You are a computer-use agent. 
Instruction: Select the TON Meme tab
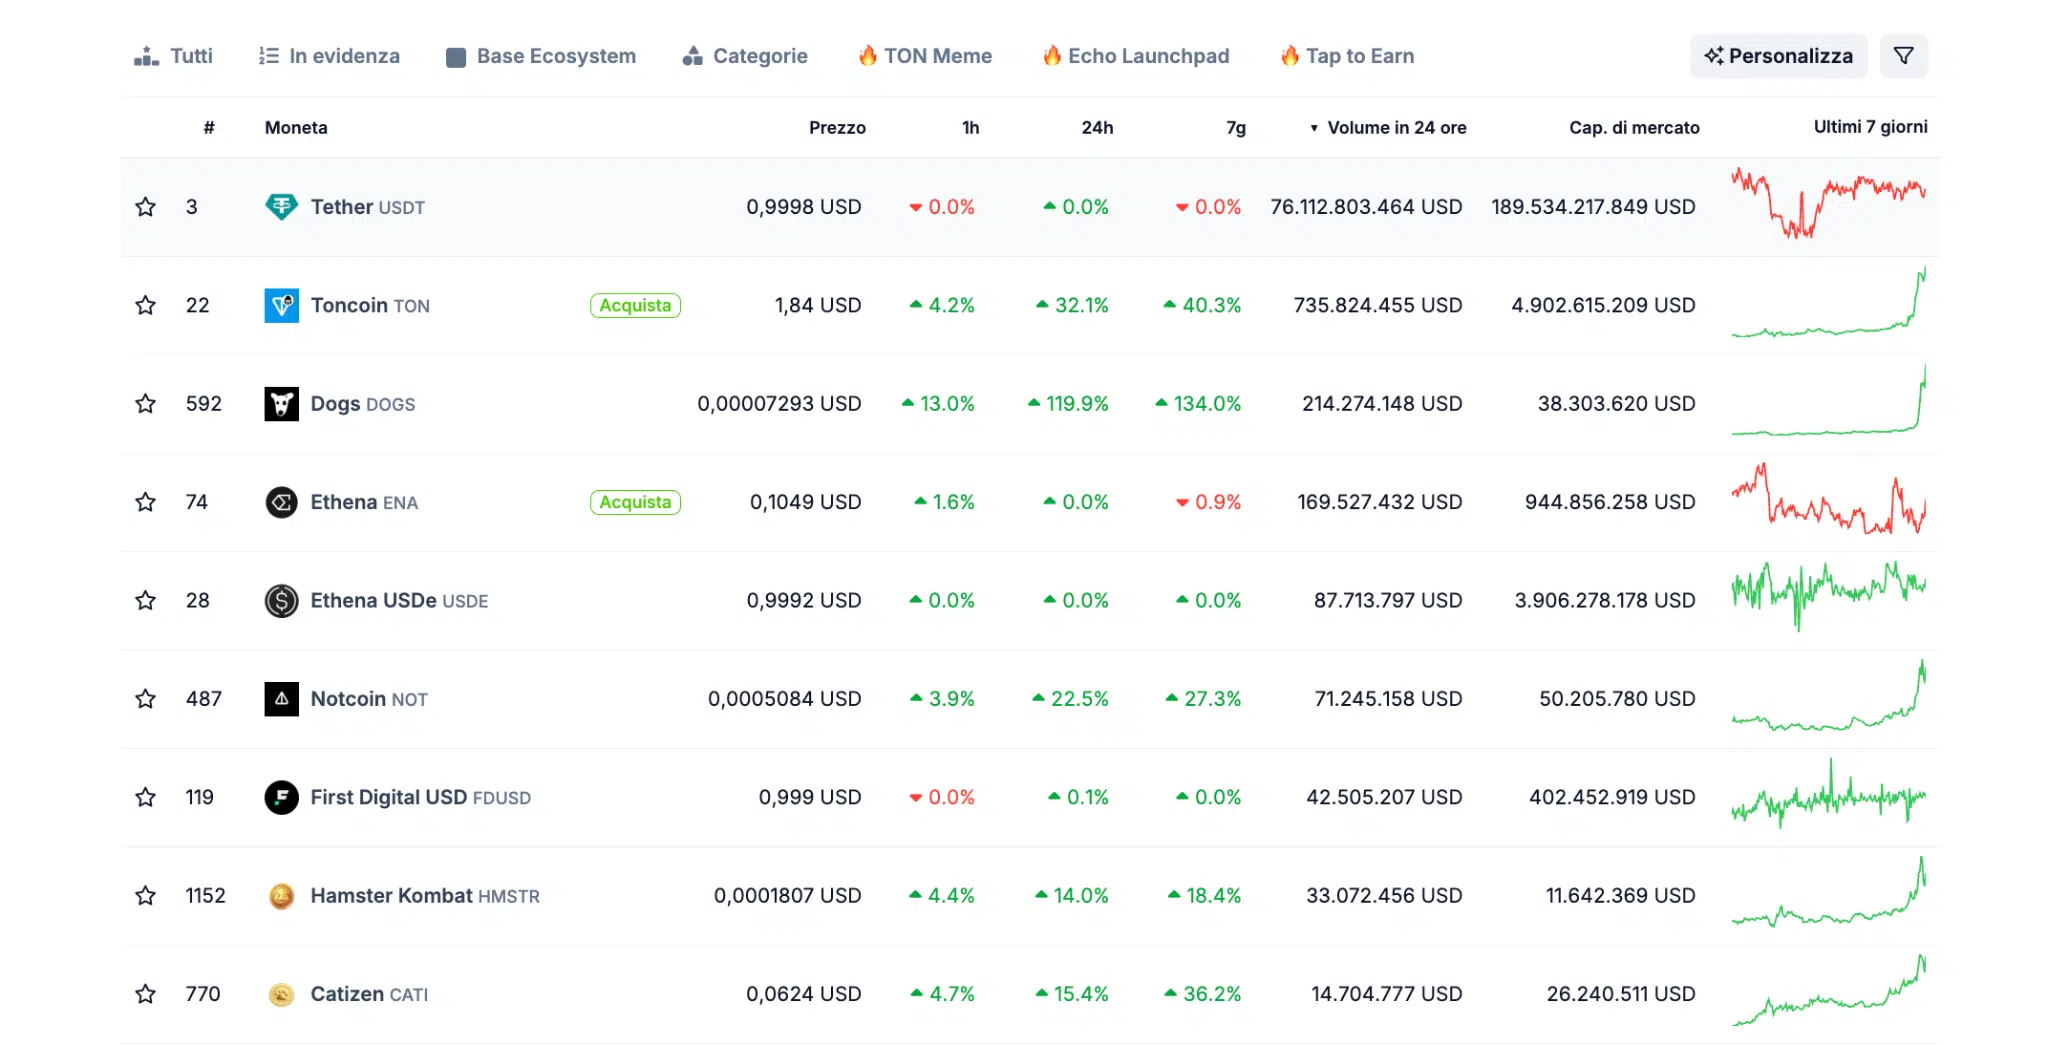(925, 56)
